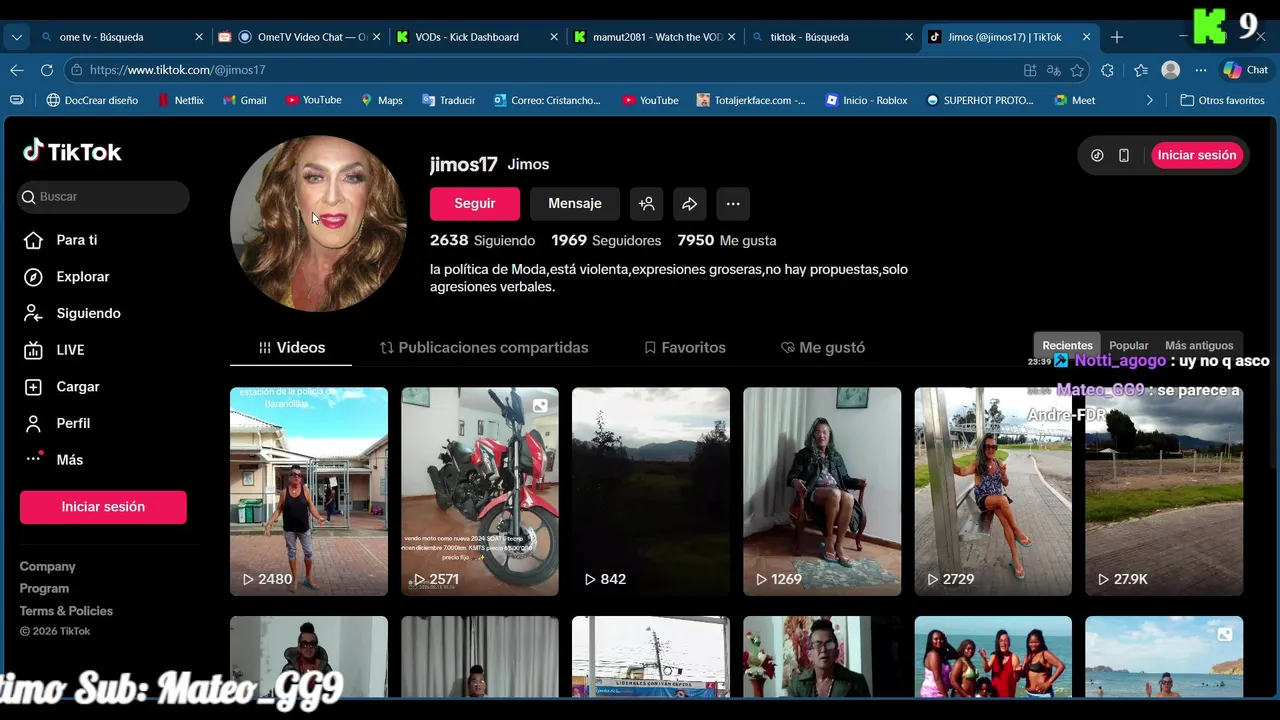
Task: Open the Netflix bookmark
Action: coord(180,100)
